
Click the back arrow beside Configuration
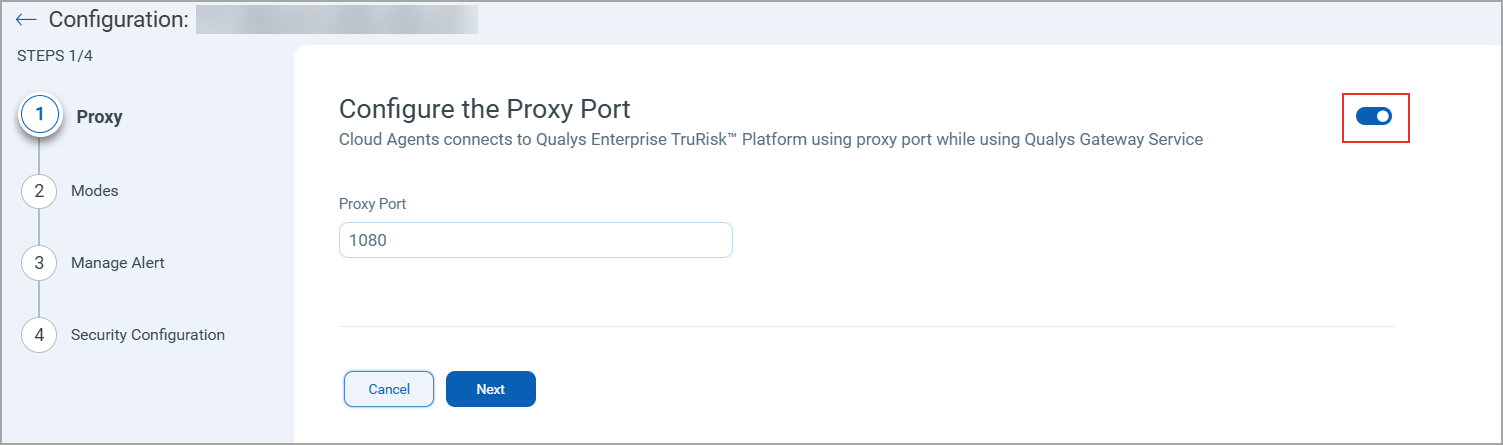click(27, 19)
